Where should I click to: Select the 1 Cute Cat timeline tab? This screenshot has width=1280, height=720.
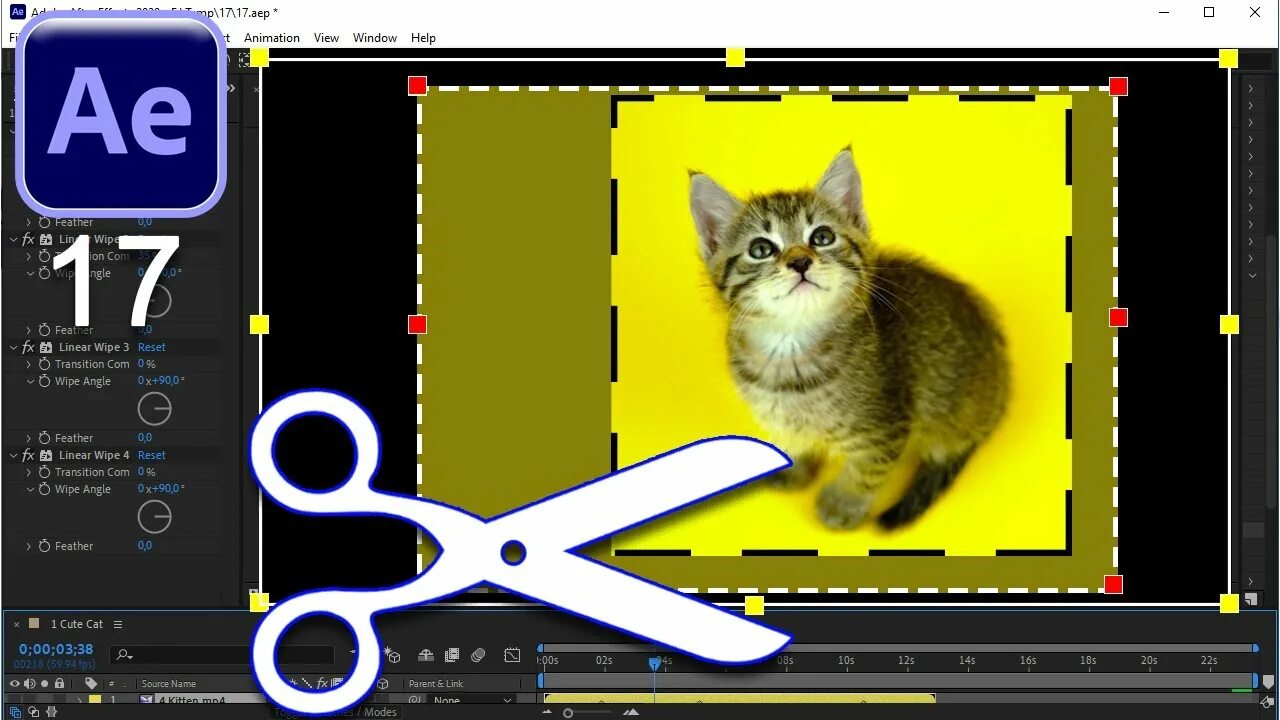(77, 624)
